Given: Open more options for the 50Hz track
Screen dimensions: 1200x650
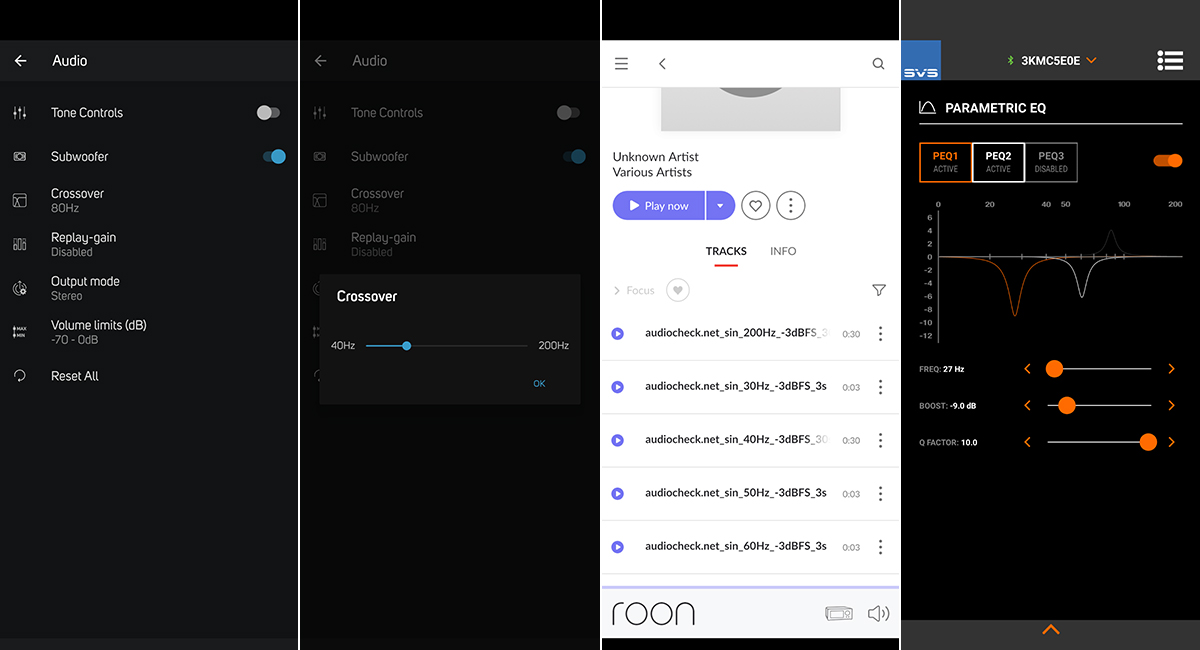Looking at the screenshot, I should 880,494.
